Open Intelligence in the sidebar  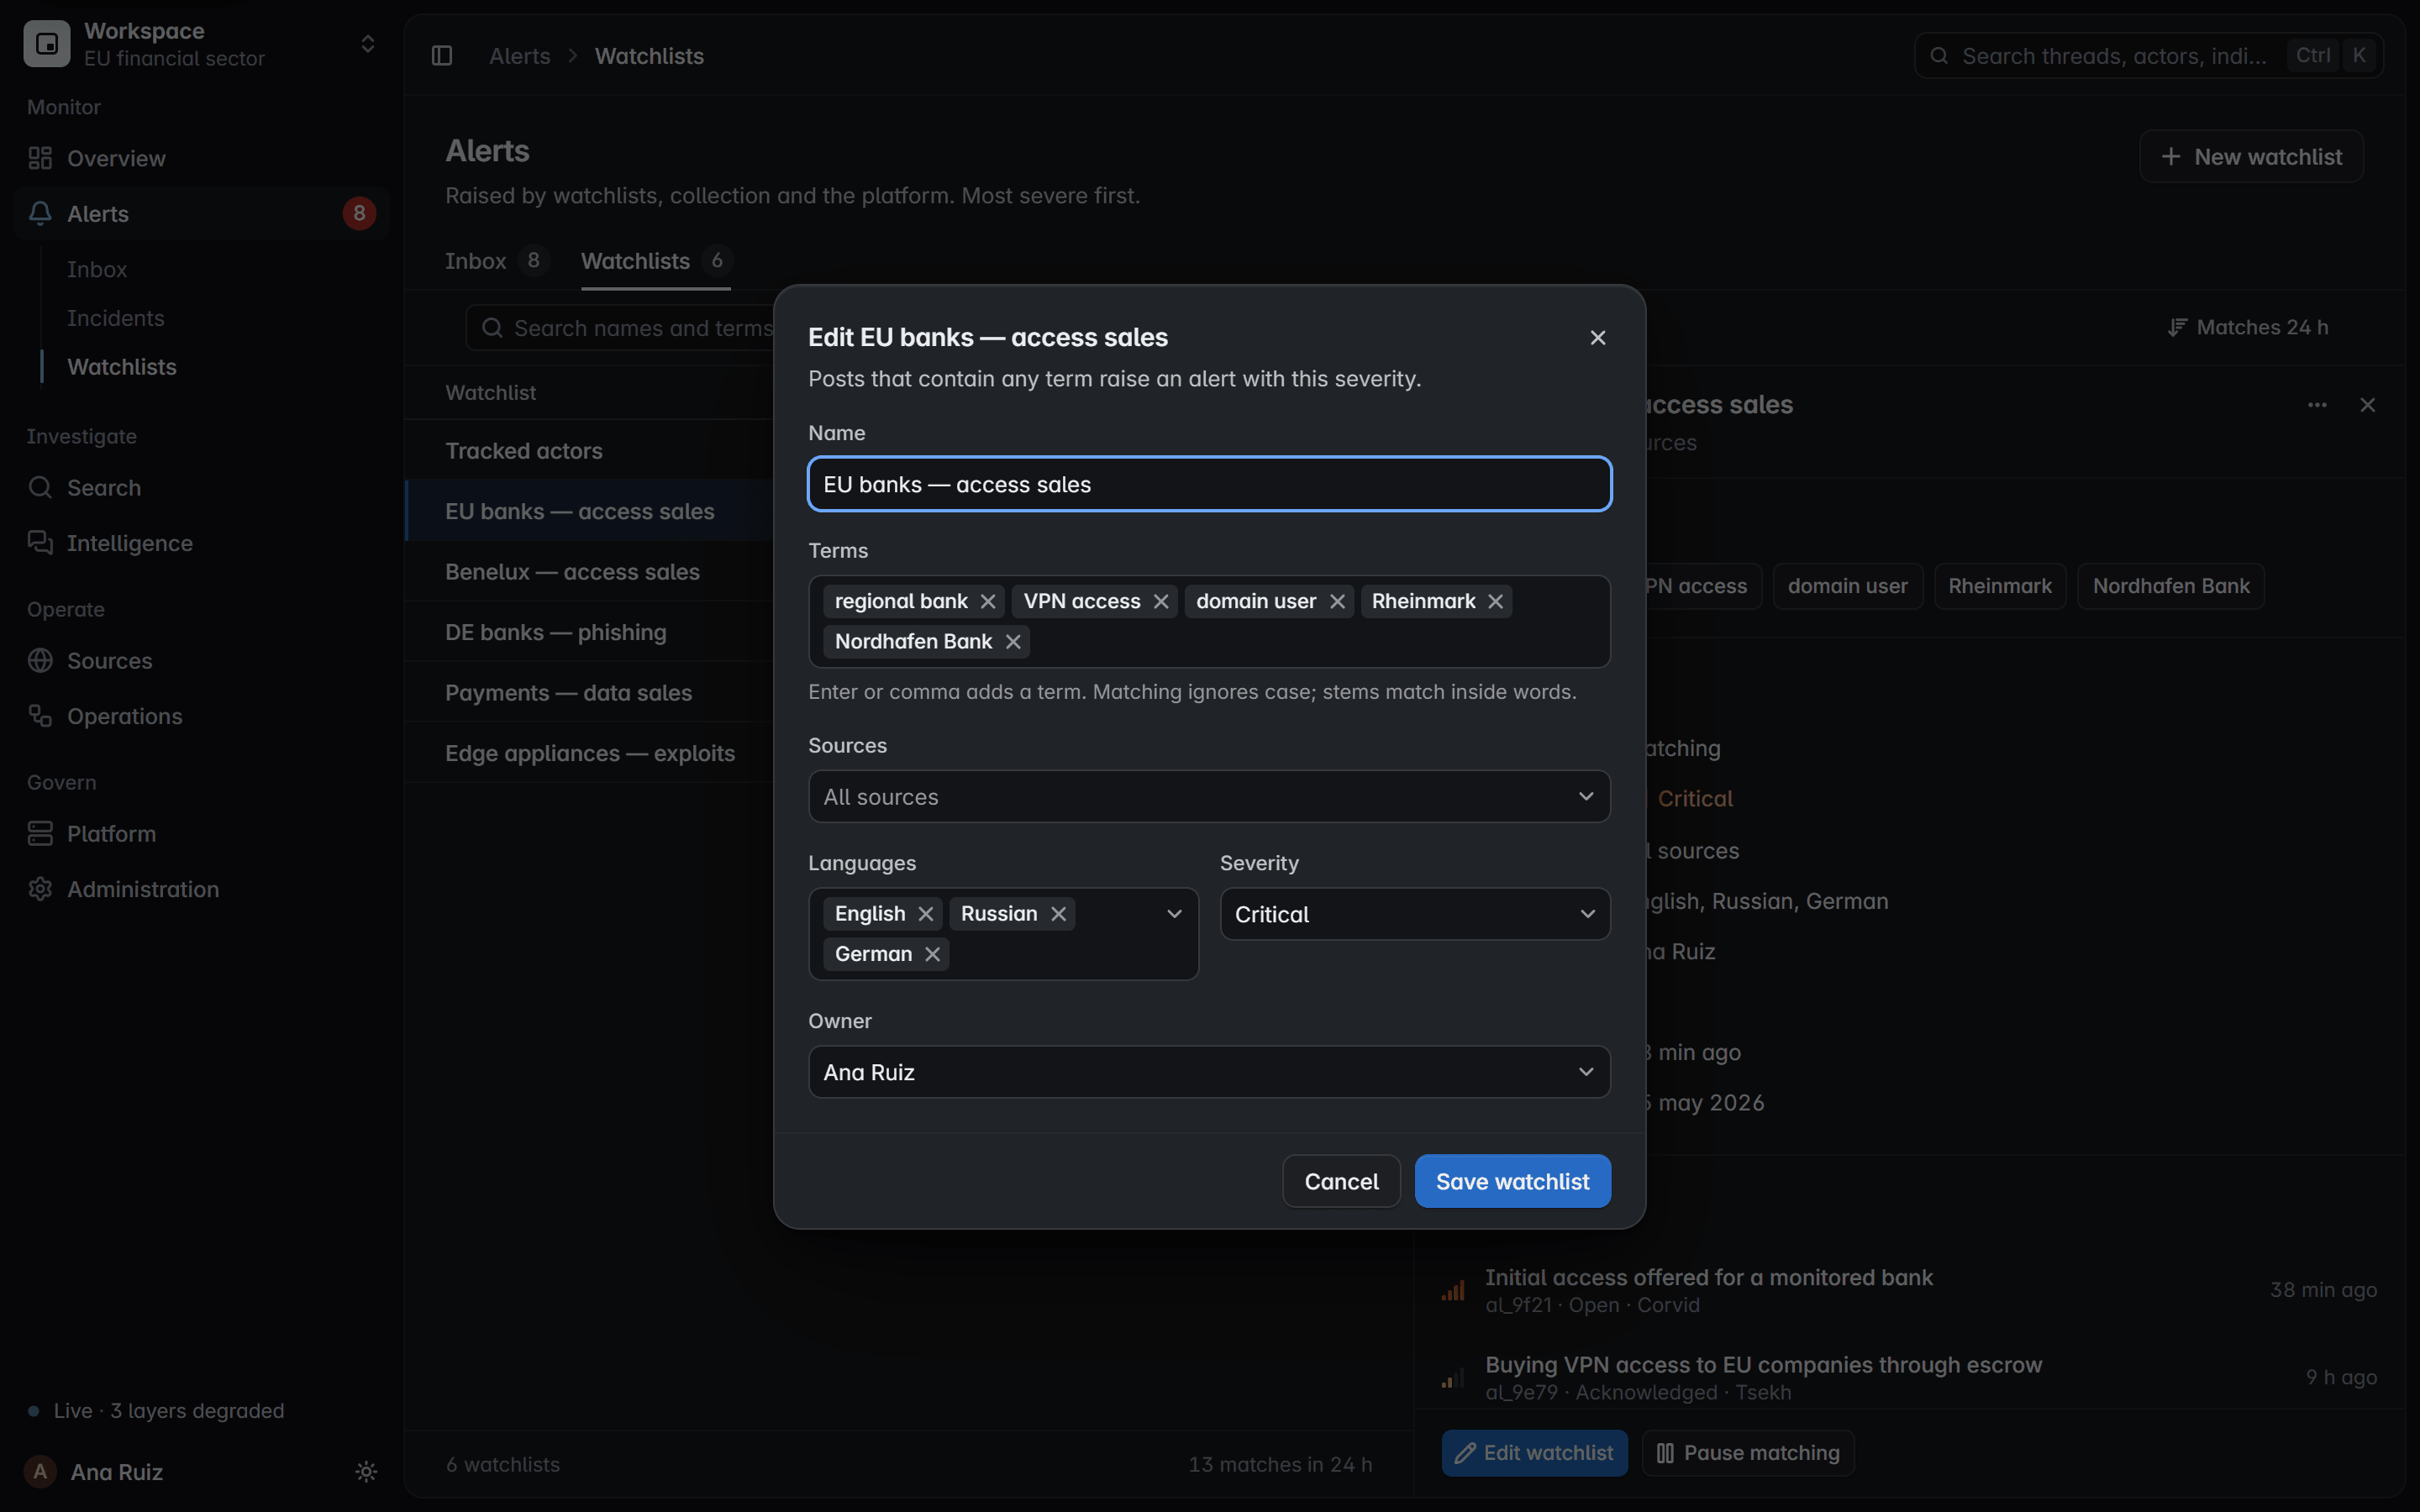point(201,543)
